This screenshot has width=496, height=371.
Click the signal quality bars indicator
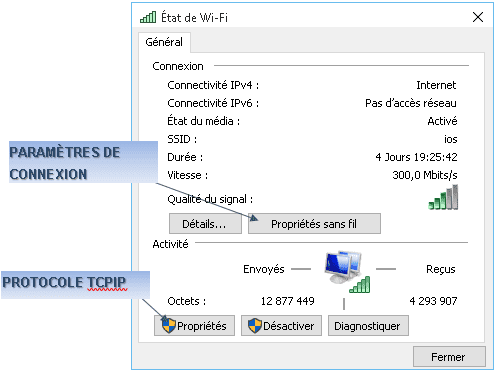point(443,197)
